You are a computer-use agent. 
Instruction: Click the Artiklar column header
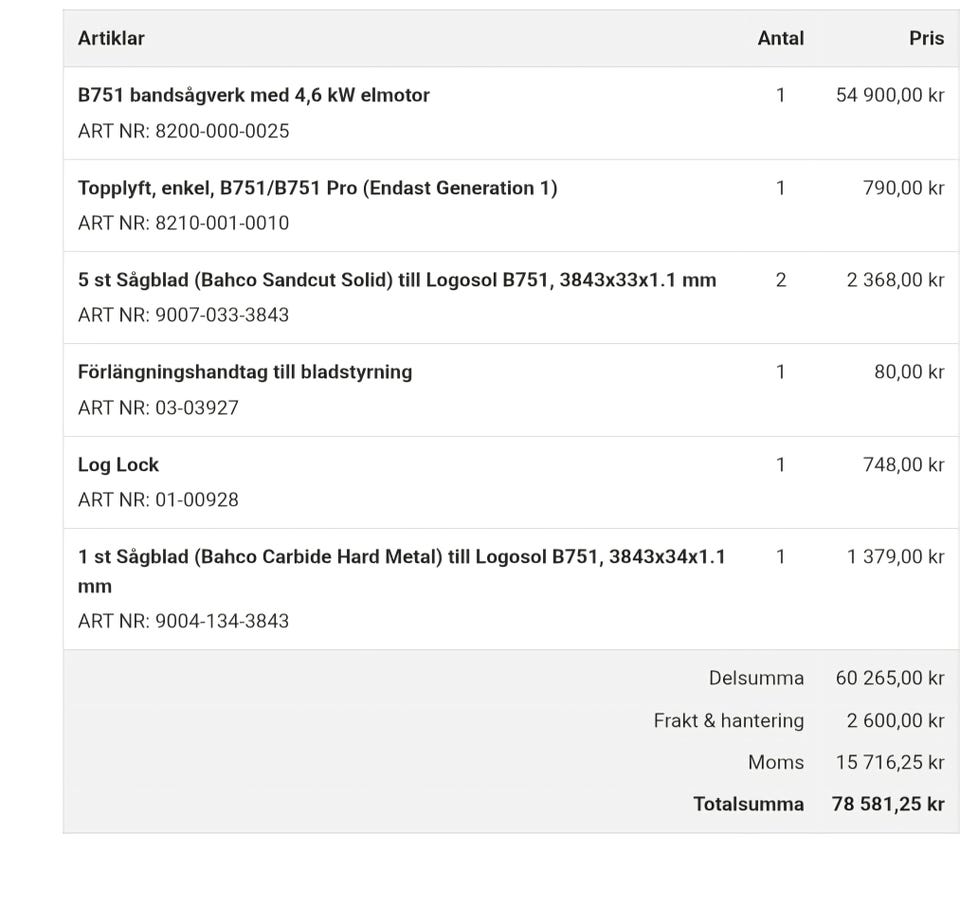pyautogui.click(x=111, y=38)
